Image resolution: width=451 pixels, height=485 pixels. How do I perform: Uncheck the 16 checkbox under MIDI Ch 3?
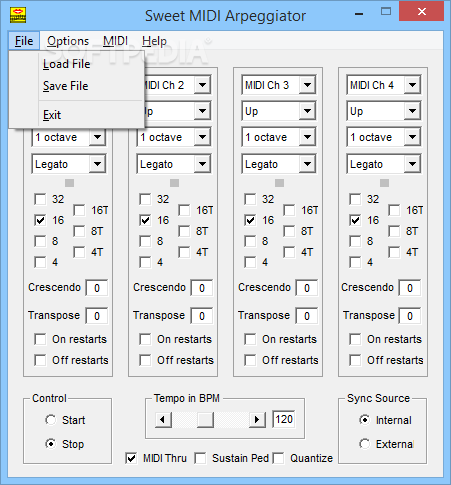[250, 220]
